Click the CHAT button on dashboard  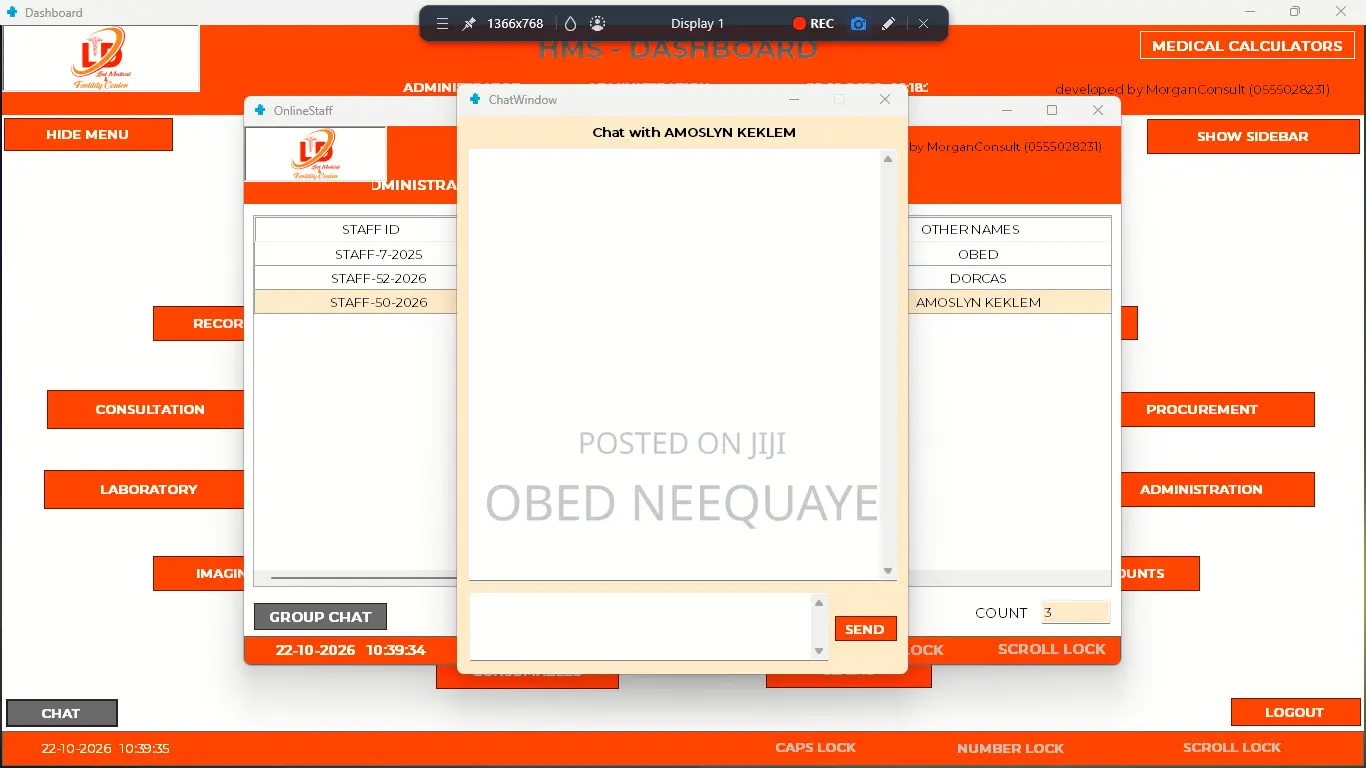click(x=61, y=713)
